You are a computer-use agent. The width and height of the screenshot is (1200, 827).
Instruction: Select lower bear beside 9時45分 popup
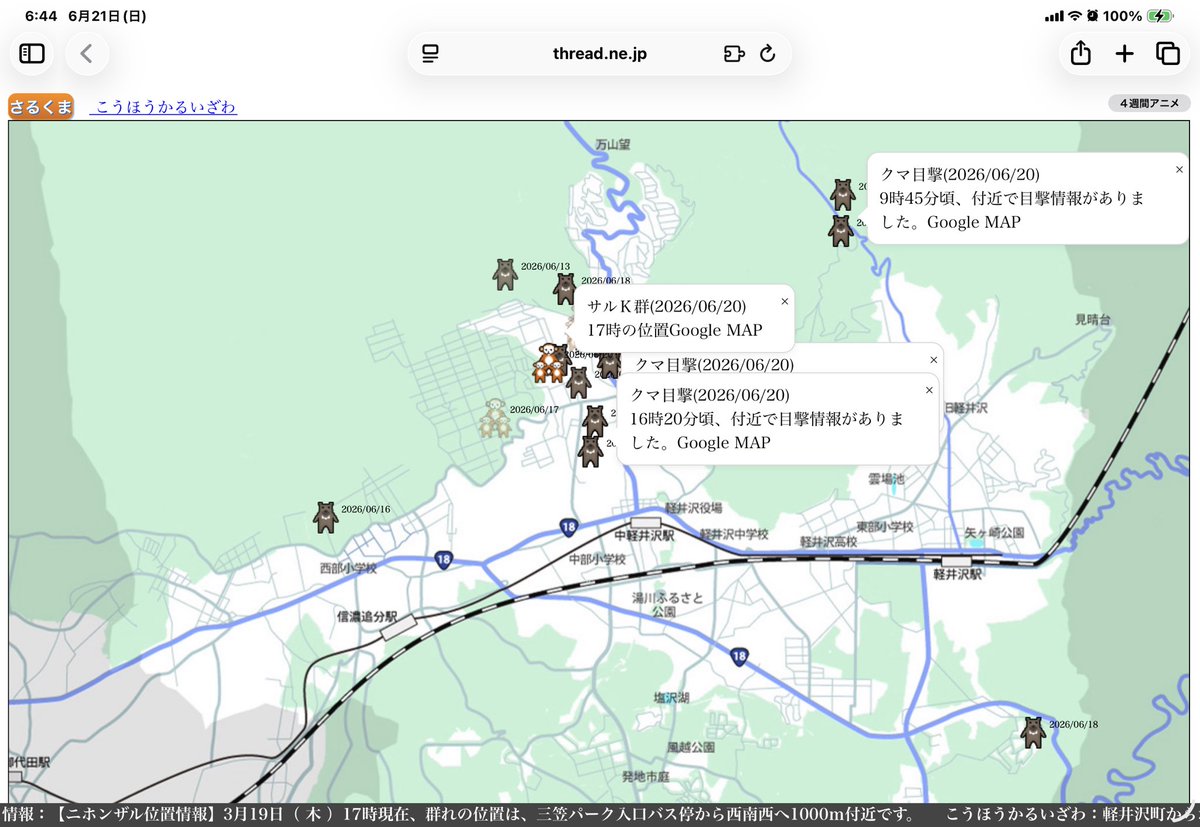(x=841, y=231)
